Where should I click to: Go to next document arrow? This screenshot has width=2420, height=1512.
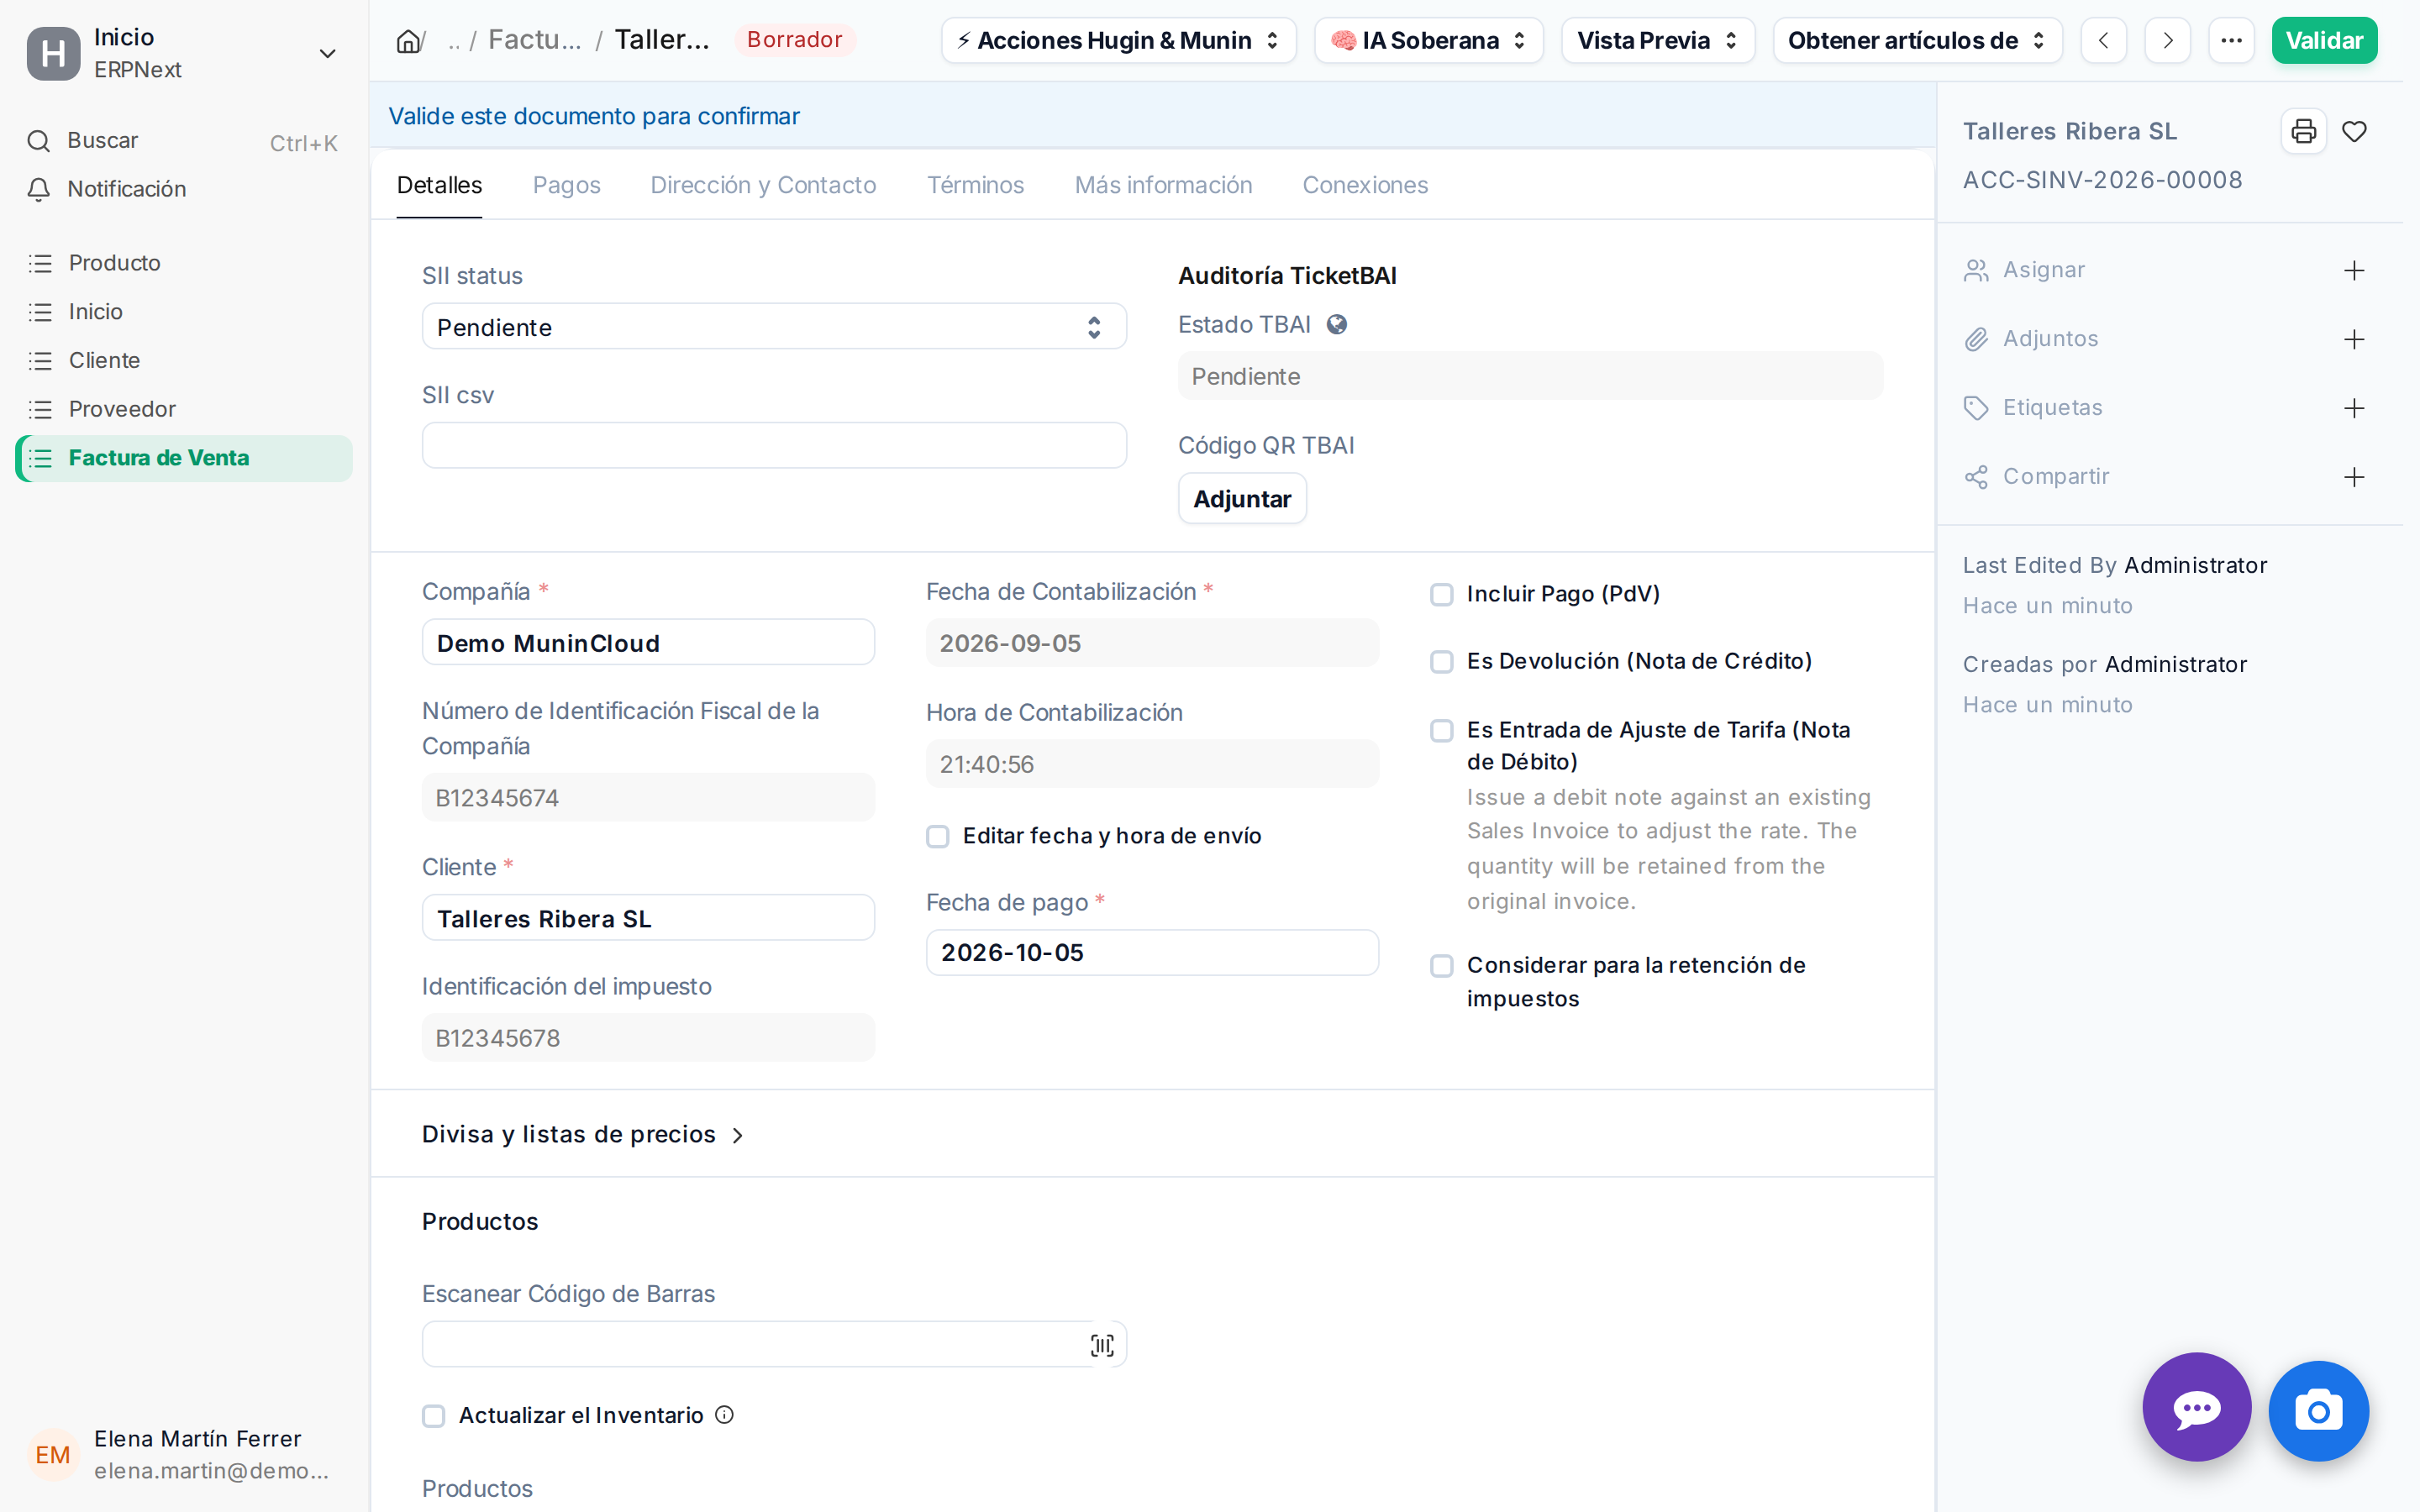[x=2167, y=41]
